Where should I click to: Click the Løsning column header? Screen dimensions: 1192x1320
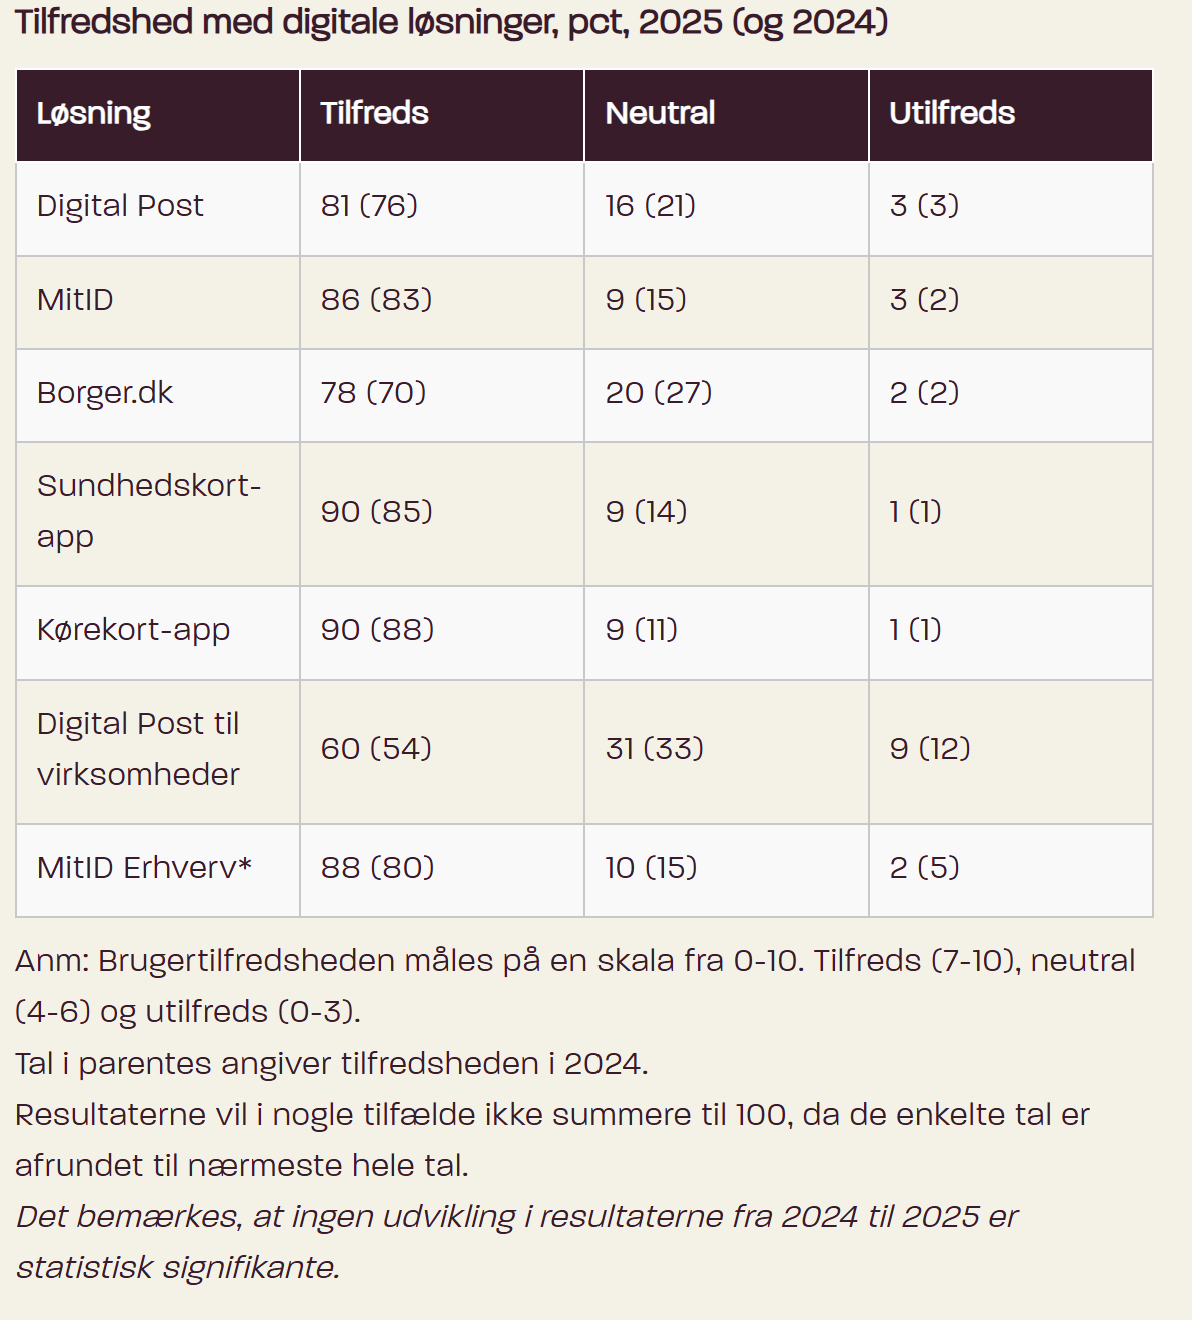(94, 114)
